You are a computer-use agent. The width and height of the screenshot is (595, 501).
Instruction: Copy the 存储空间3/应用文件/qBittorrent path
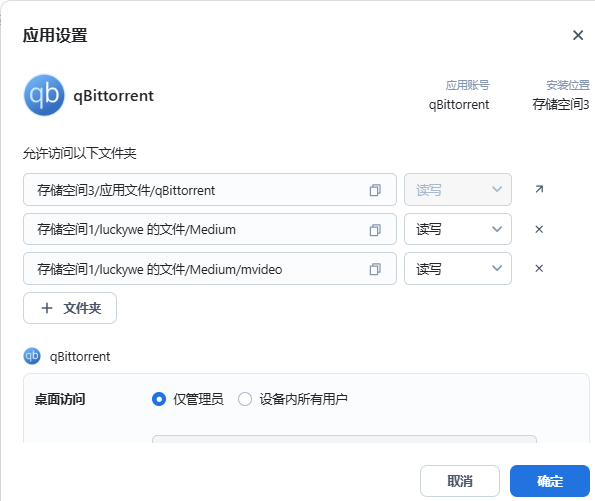(x=375, y=190)
